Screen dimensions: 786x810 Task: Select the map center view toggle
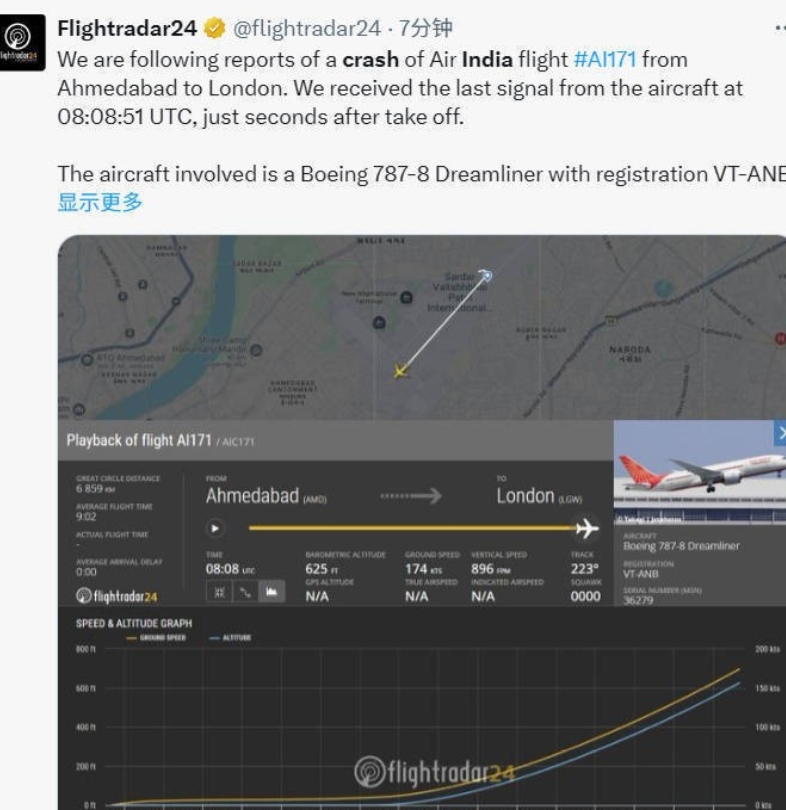(220, 593)
